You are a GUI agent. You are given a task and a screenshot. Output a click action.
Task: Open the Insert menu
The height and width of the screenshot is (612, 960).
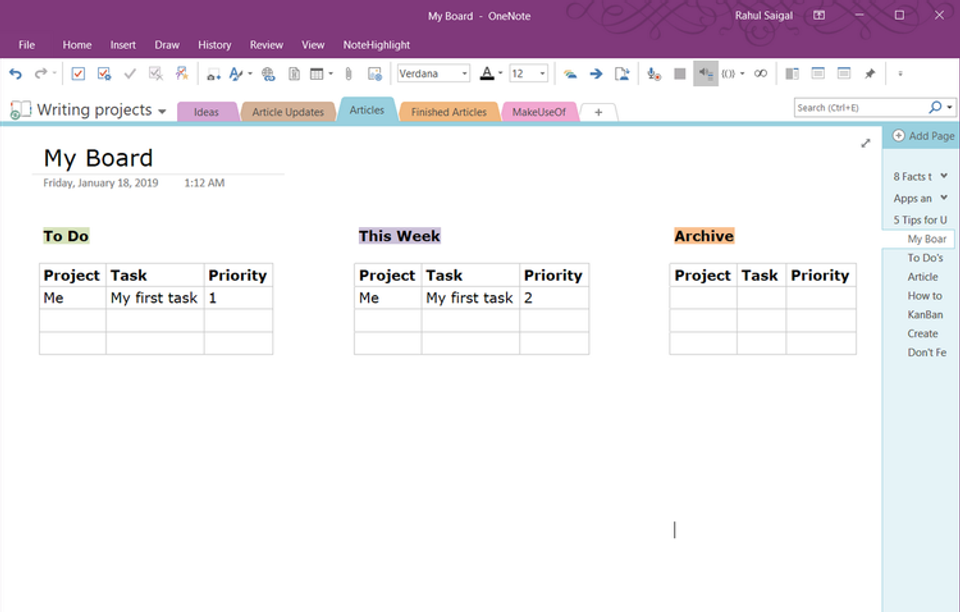click(x=123, y=45)
